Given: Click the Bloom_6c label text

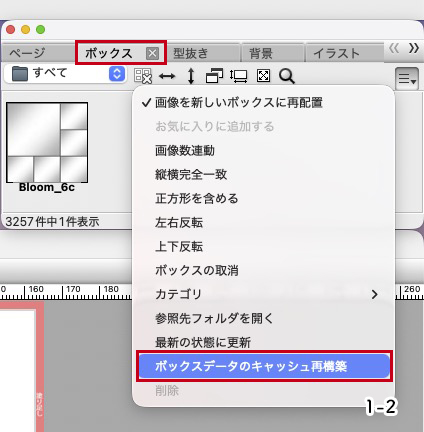Looking at the screenshot, I should click(x=47, y=187).
